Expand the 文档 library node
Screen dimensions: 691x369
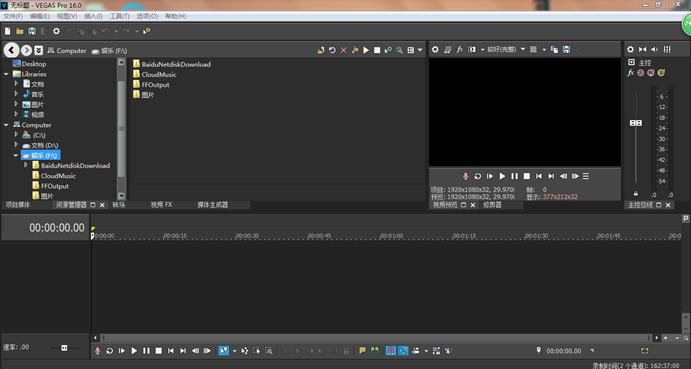[x=16, y=83]
